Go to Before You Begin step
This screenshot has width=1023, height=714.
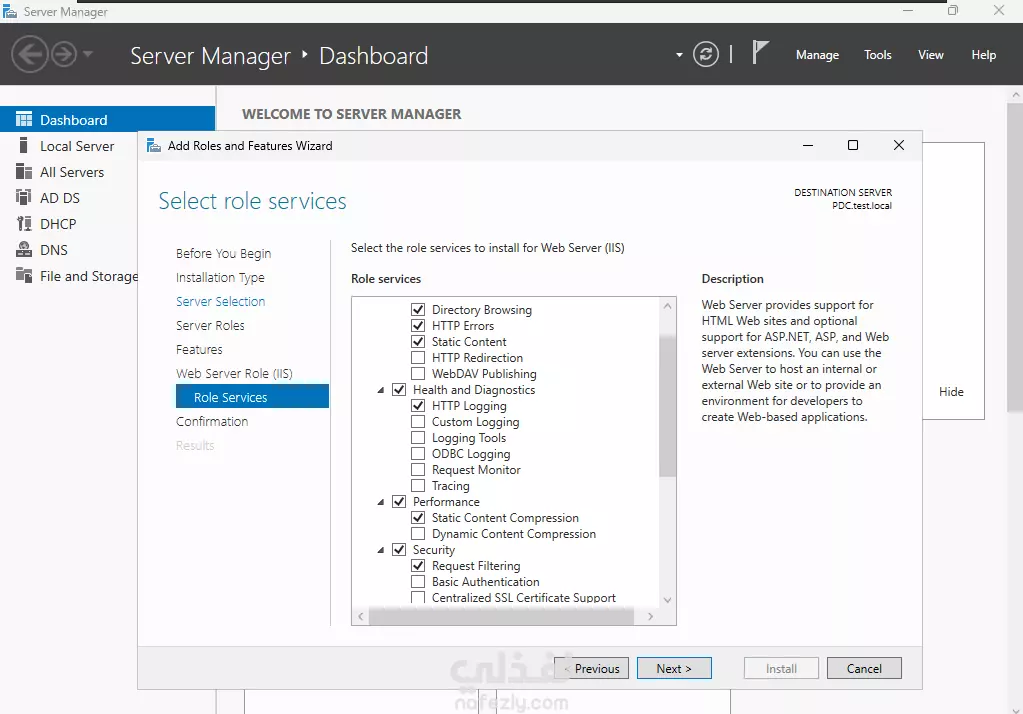[223, 253]
